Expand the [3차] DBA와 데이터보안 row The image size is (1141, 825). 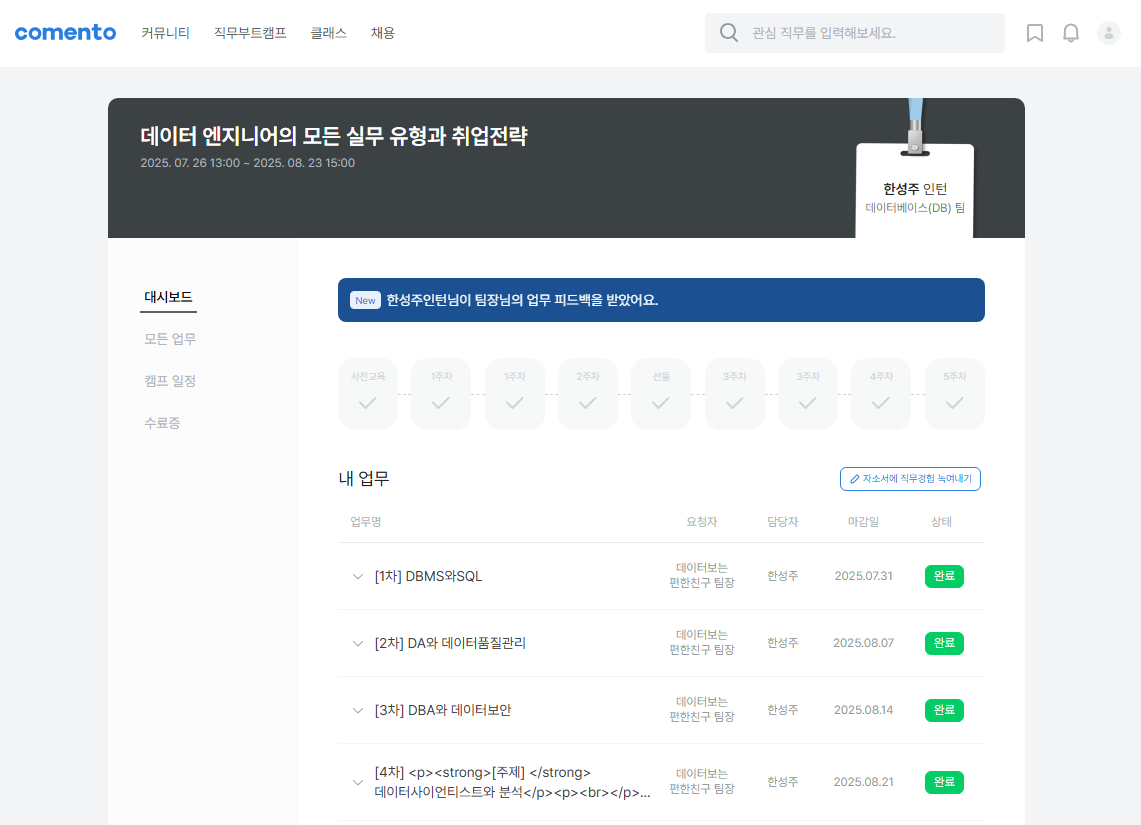(358, 710)
